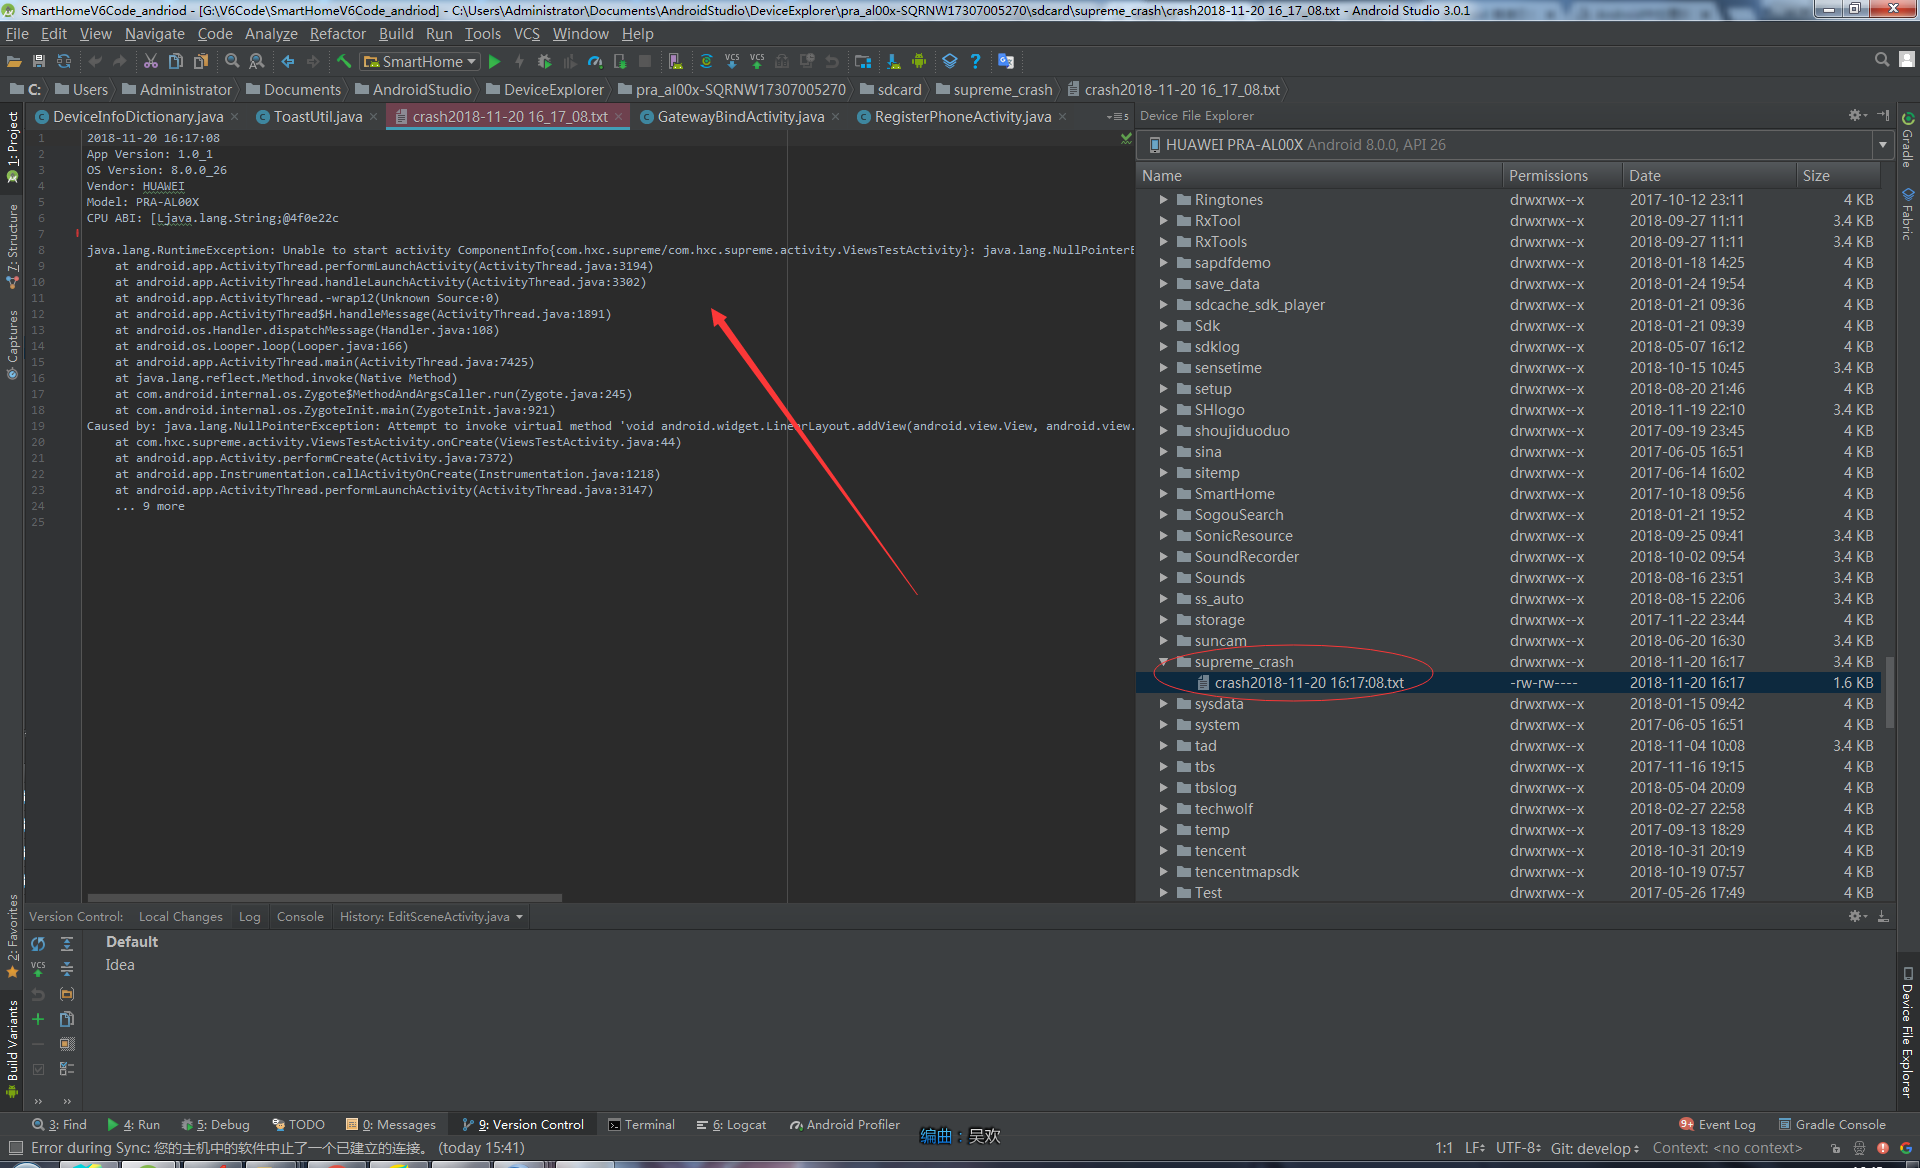Open the Git: develop branch menu

[1594, 1148]
